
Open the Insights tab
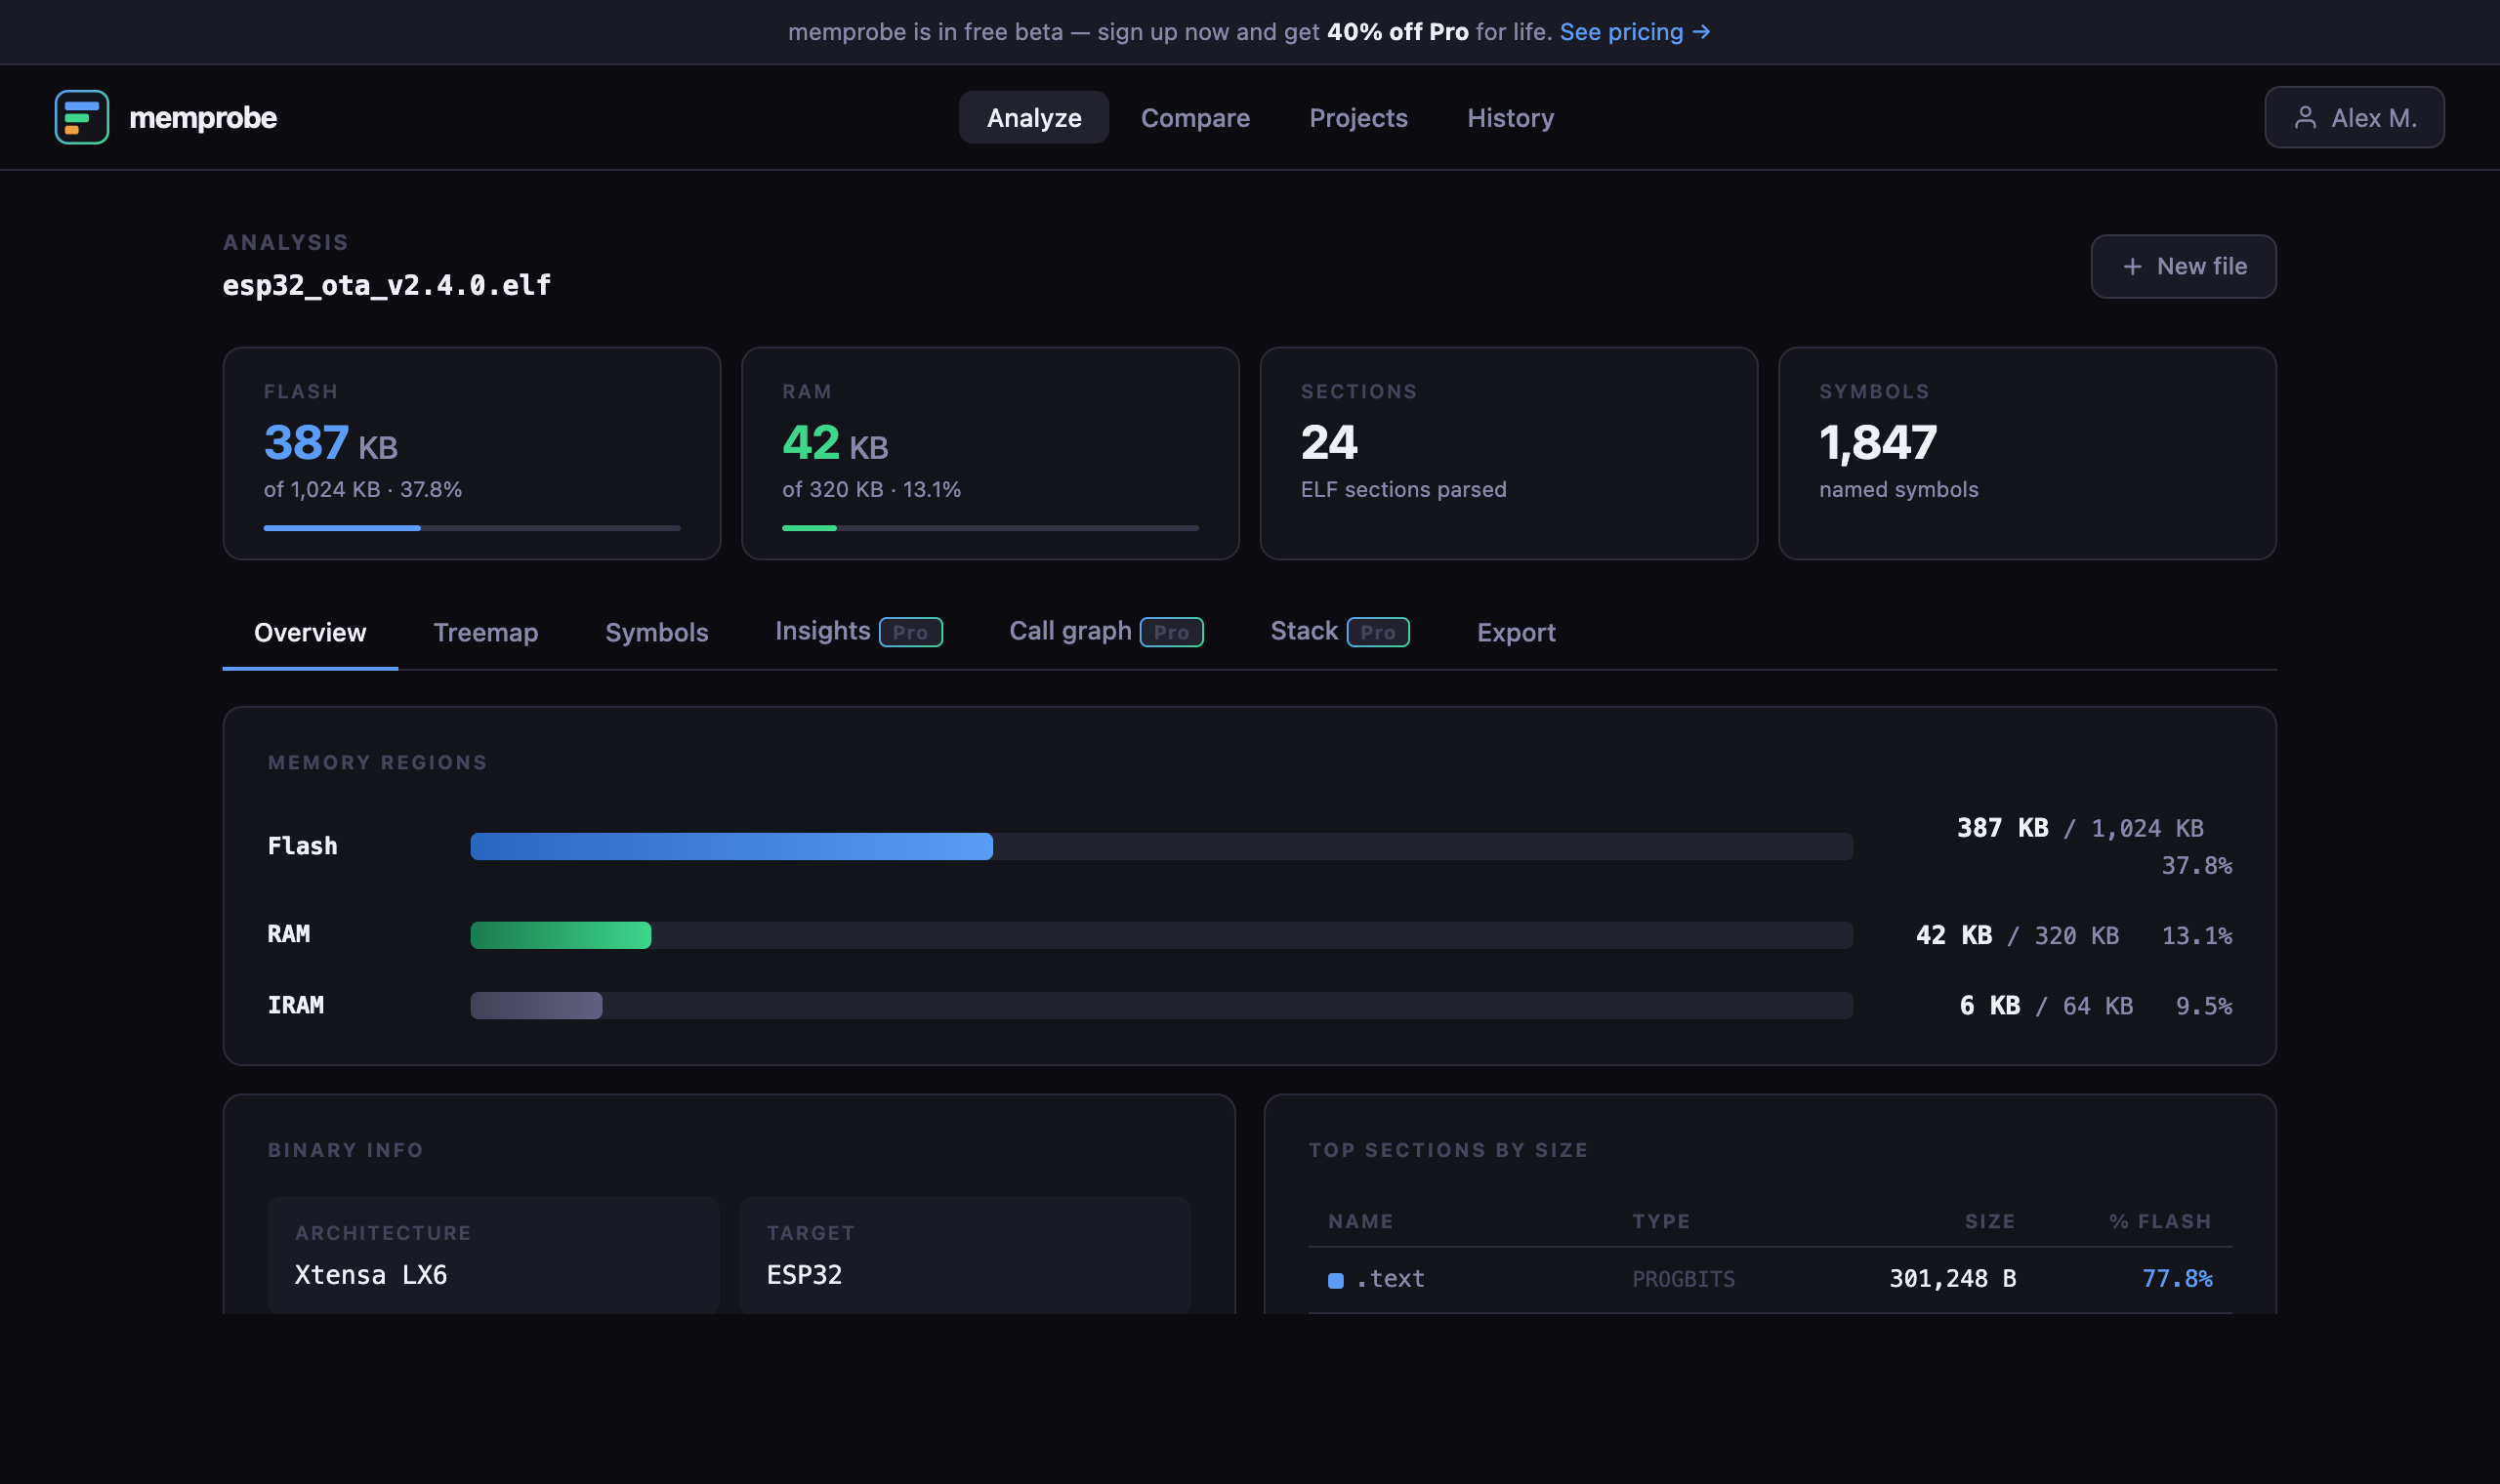point(858,632)
